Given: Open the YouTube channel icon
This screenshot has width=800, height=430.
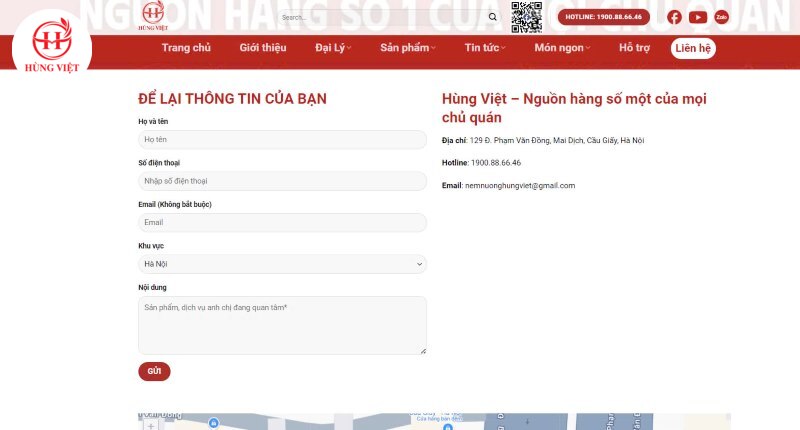Looking at the screenshot, I should pyautogui.click(x=698, y=17).
